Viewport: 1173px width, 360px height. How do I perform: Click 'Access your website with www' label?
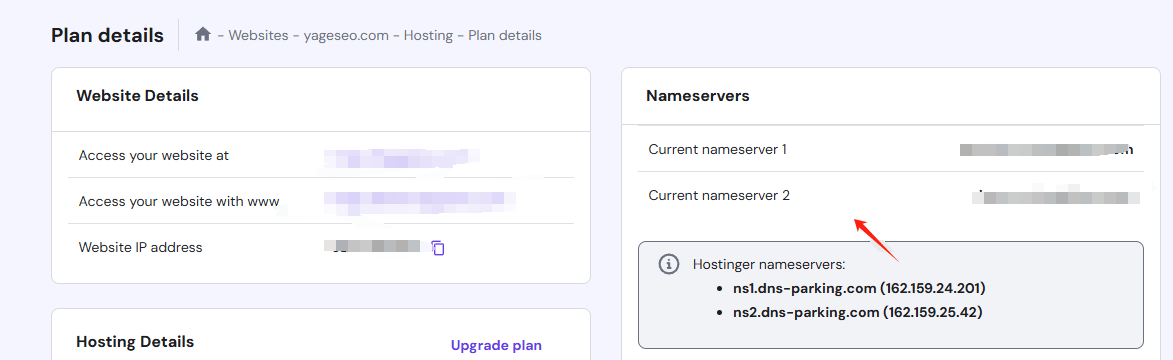coord(179,201)
